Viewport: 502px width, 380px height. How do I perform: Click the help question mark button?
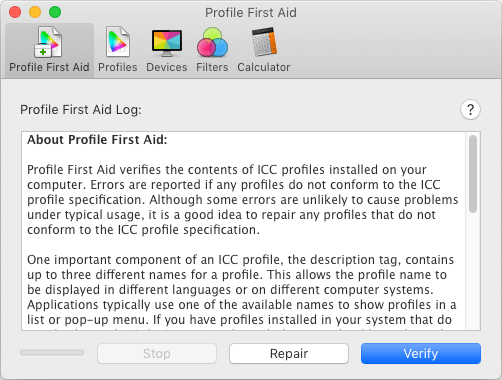tap(470, 109)
